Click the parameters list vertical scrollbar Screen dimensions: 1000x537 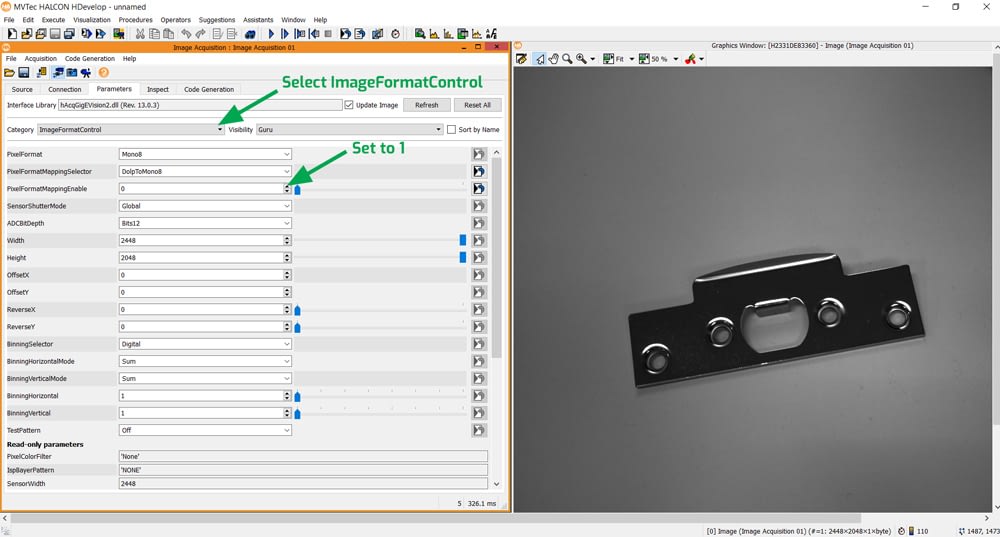[496, 258]
